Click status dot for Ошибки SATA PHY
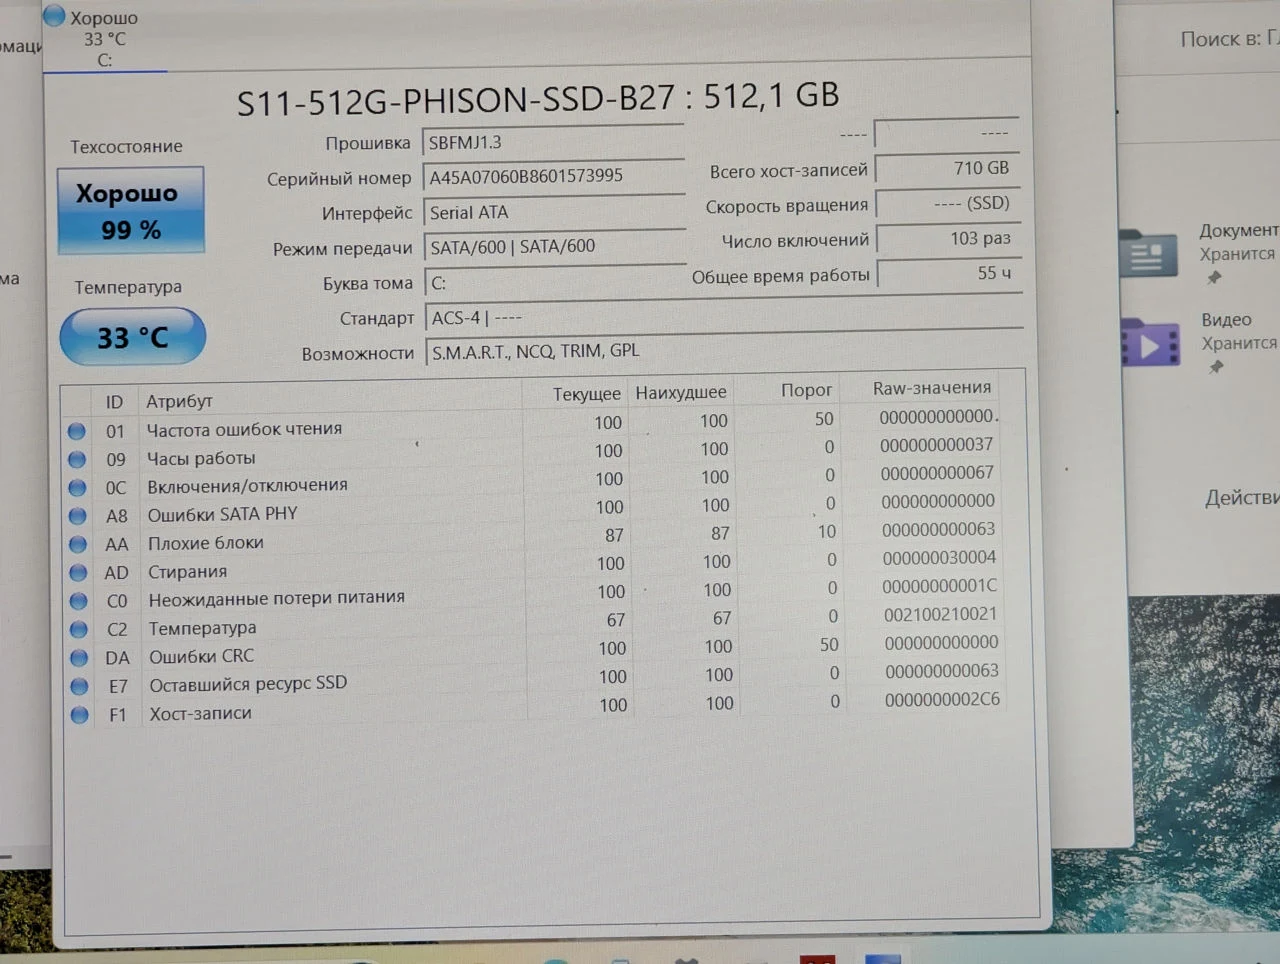 pyautogui.click(x=78, y=516)
